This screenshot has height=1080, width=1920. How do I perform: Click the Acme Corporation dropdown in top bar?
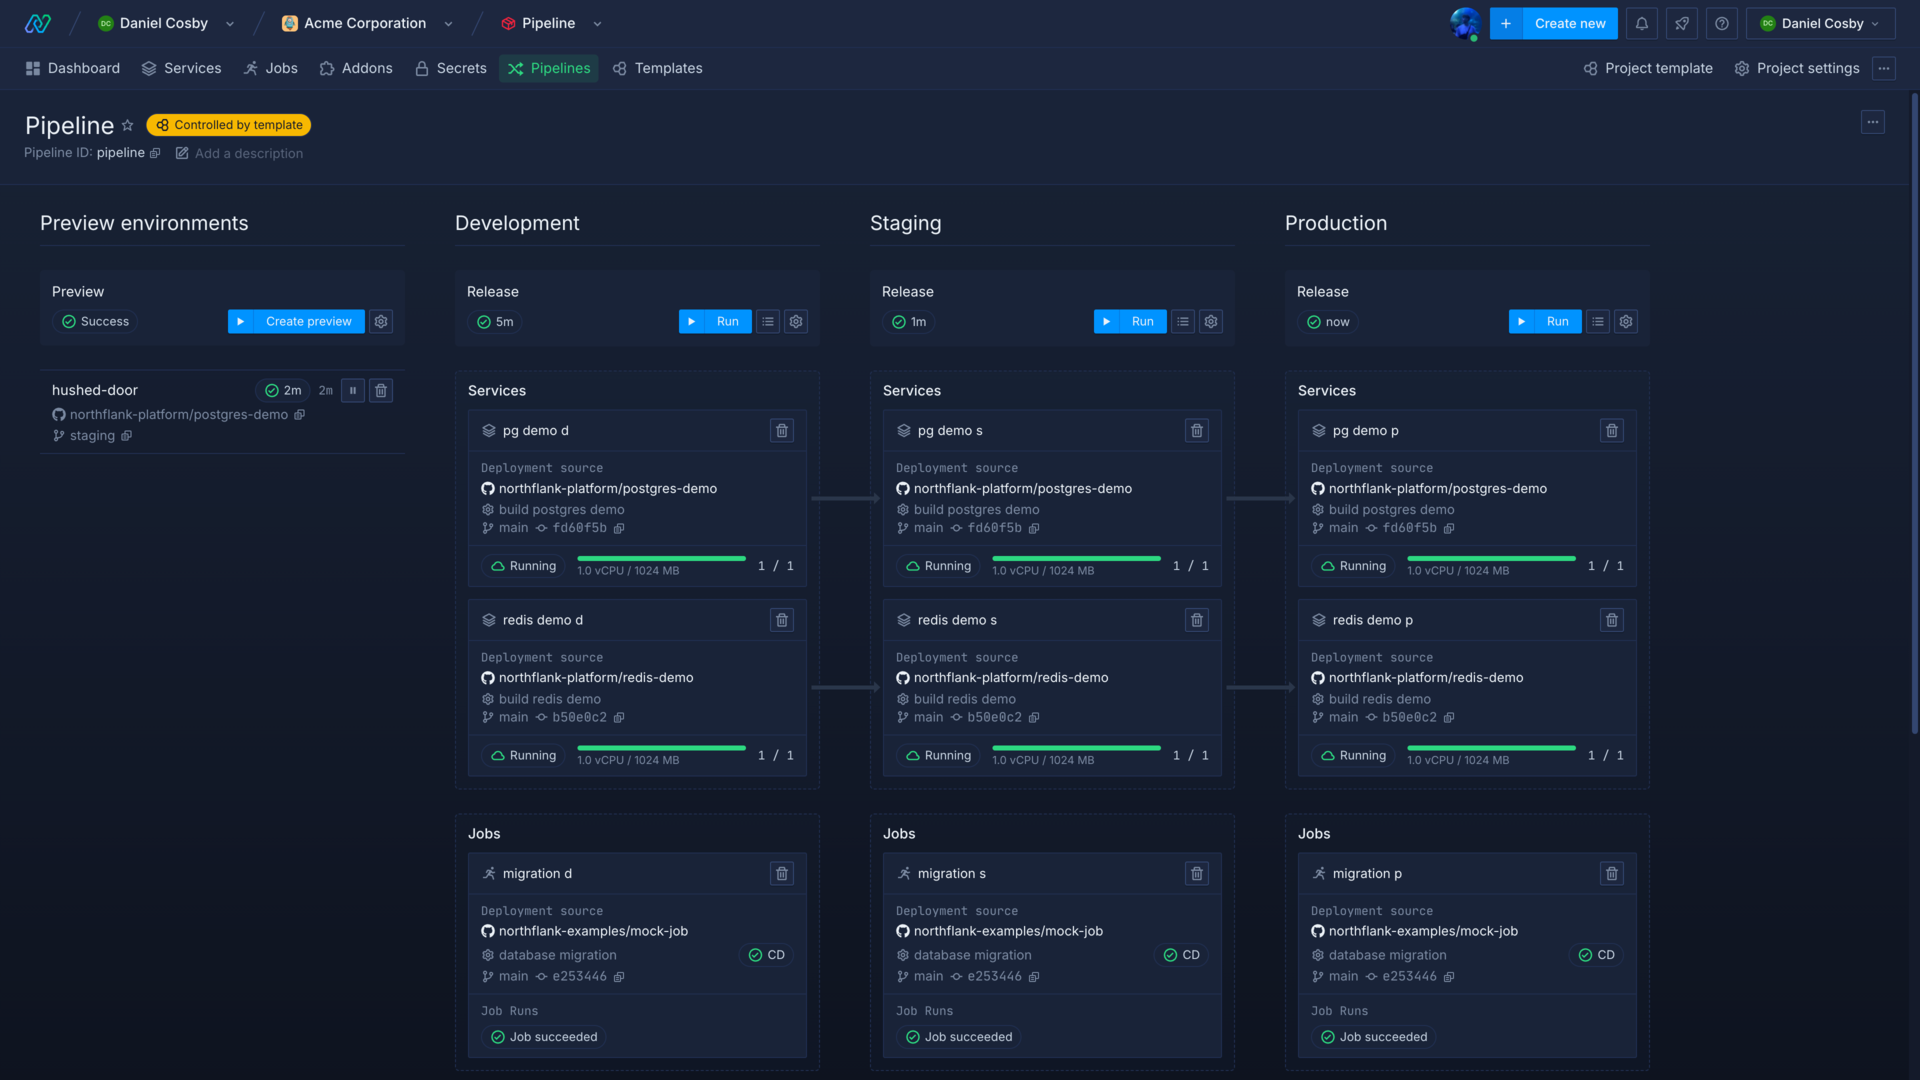pyautogui.click(x=368, y=24)
